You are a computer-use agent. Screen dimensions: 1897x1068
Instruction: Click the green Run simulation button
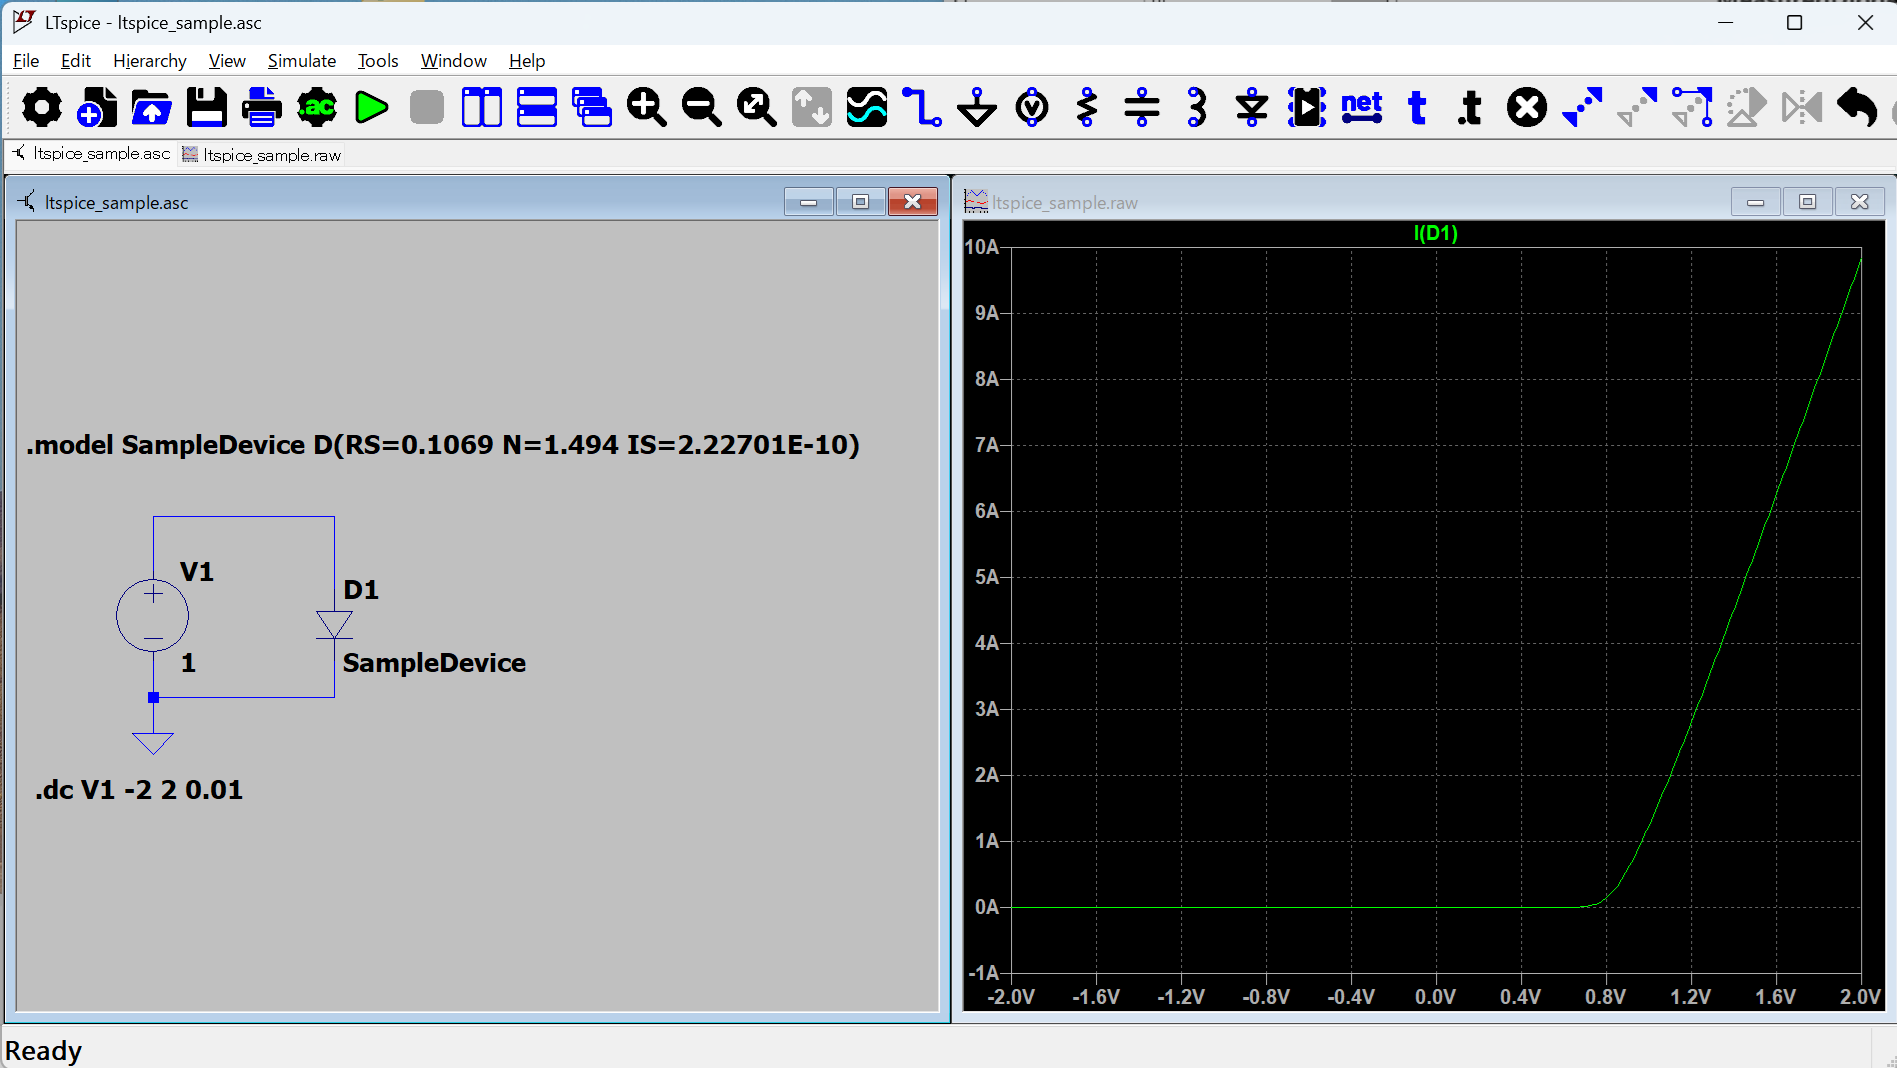pyautogui.click(x=371, y=108)
